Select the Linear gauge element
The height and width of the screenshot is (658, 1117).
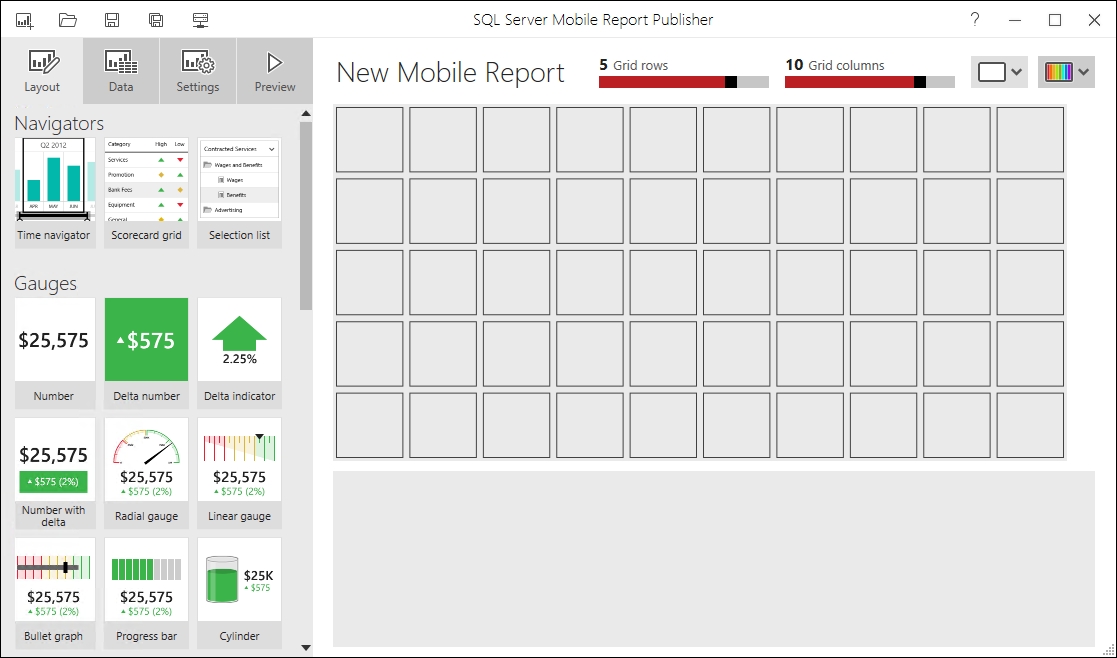(239, 474)
